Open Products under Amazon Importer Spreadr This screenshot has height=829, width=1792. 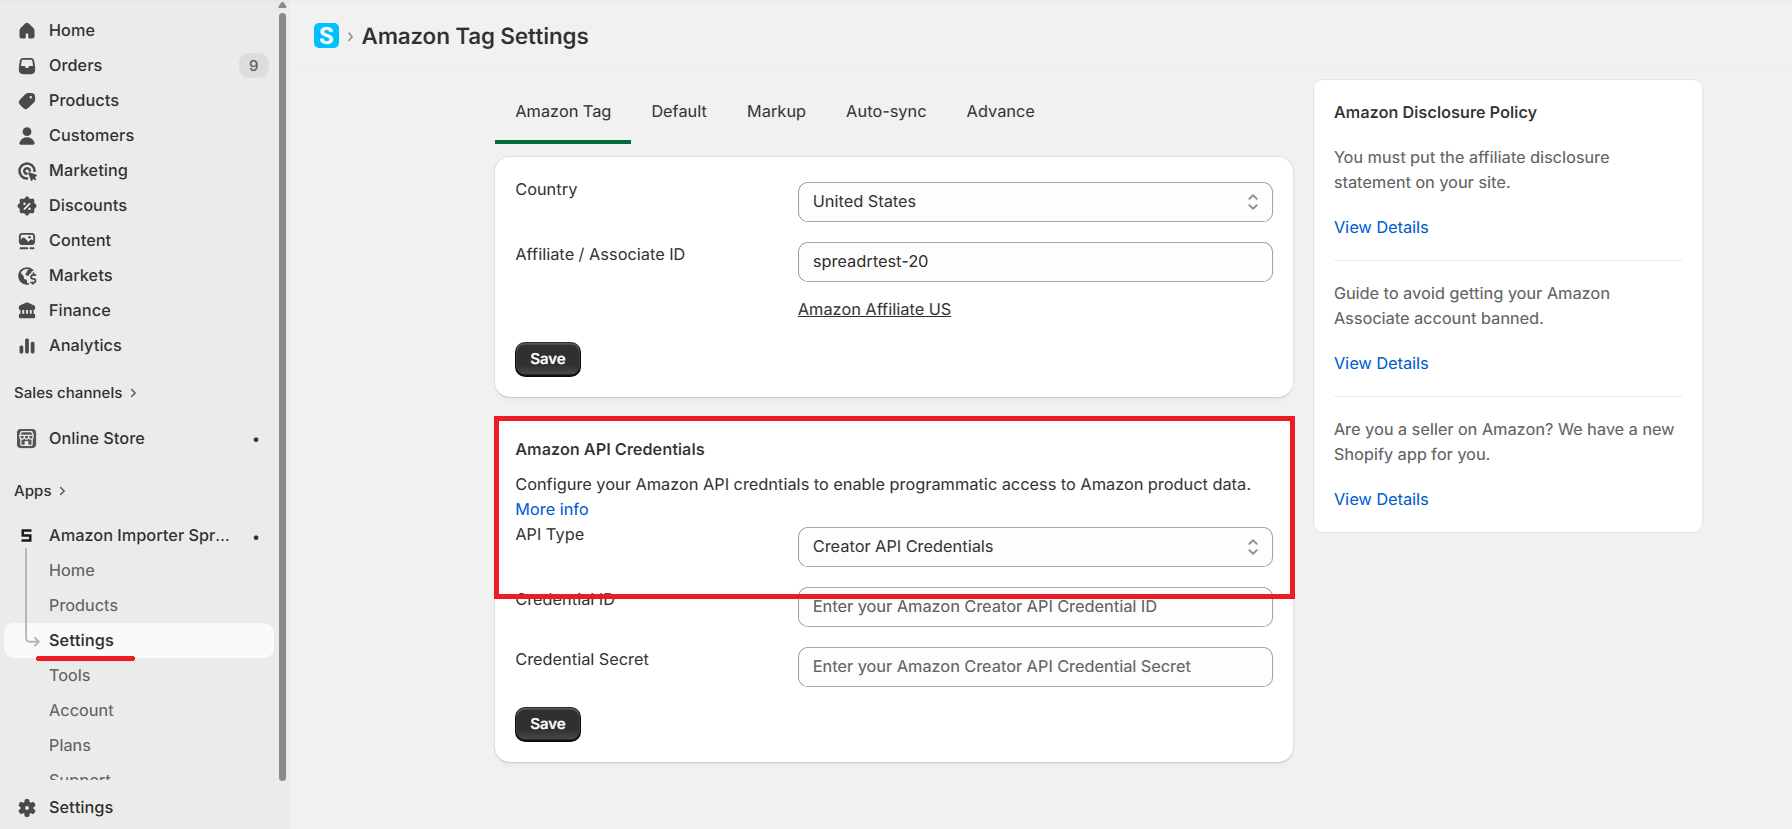point(83,606)
